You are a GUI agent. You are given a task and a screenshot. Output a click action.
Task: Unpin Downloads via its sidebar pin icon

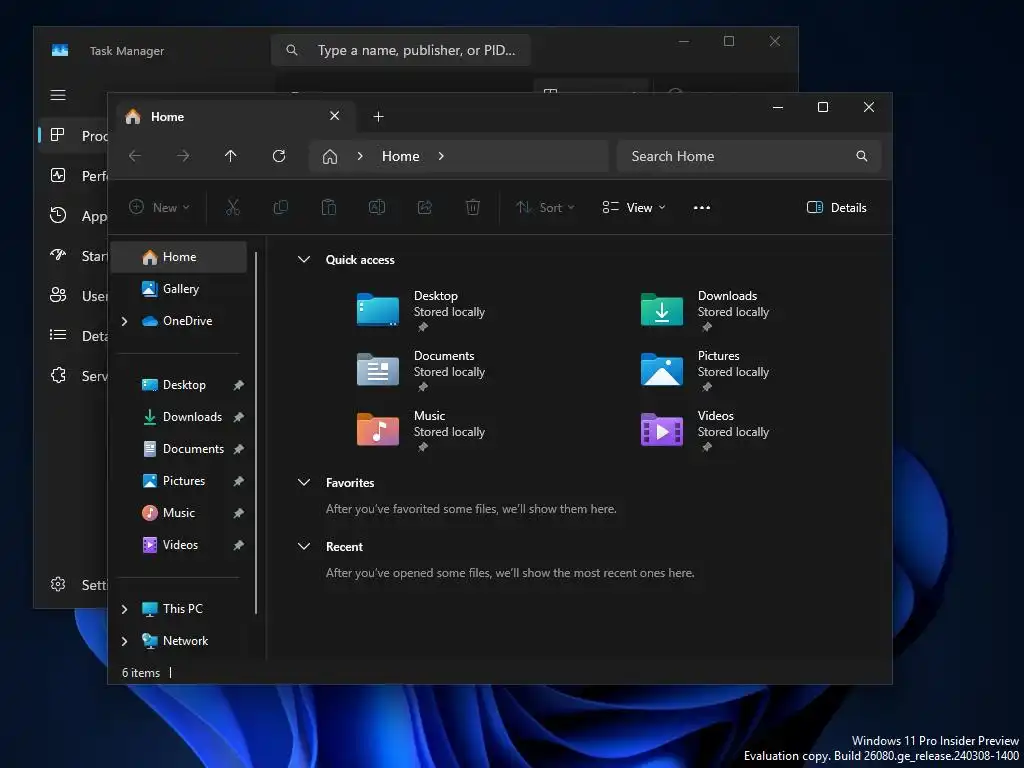(239, 417)
